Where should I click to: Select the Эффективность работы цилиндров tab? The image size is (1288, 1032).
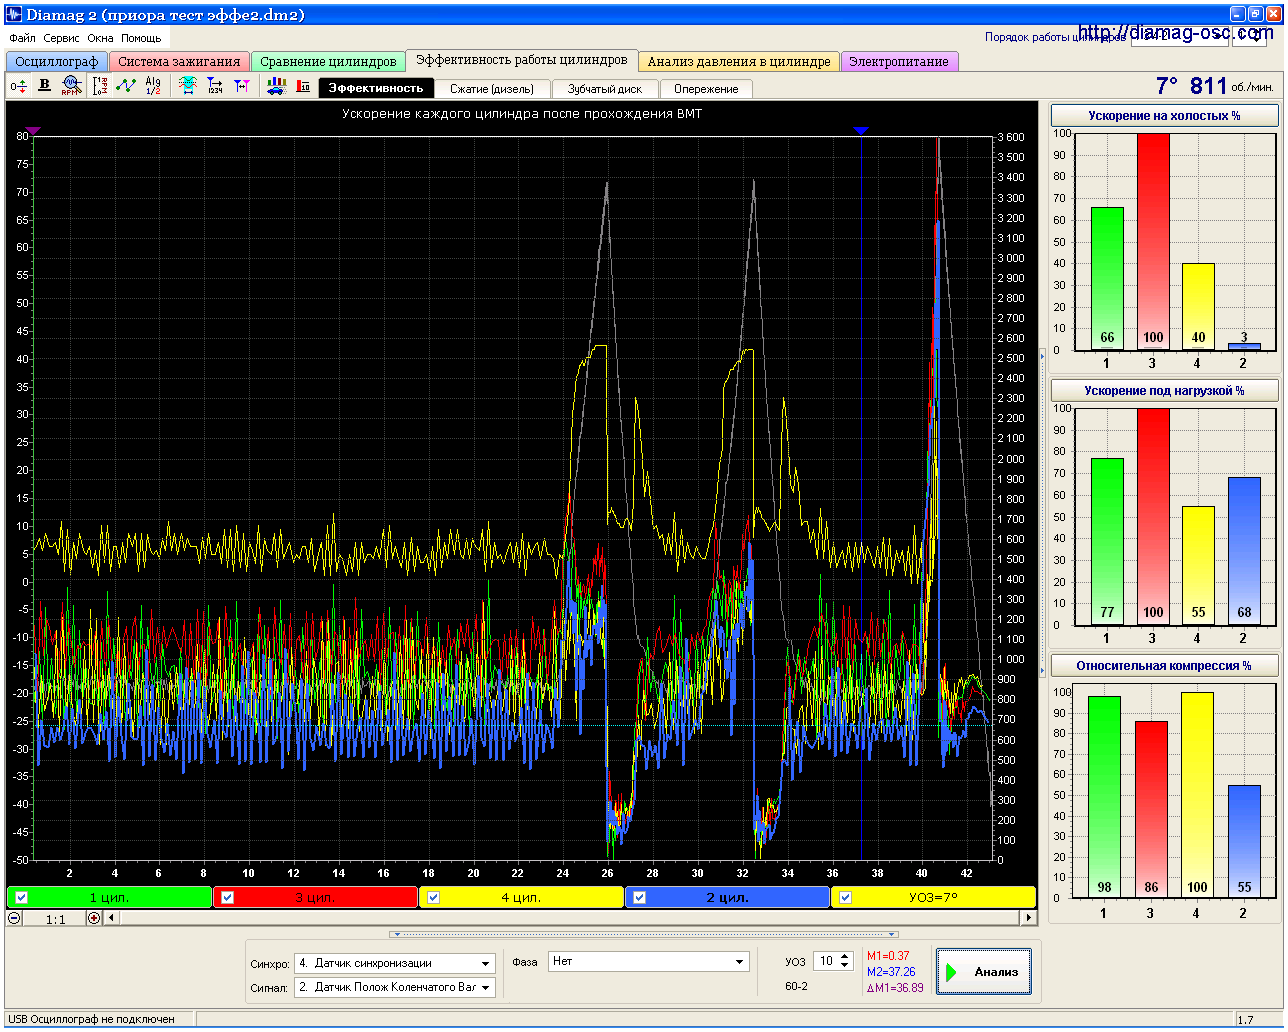(521, 60)
